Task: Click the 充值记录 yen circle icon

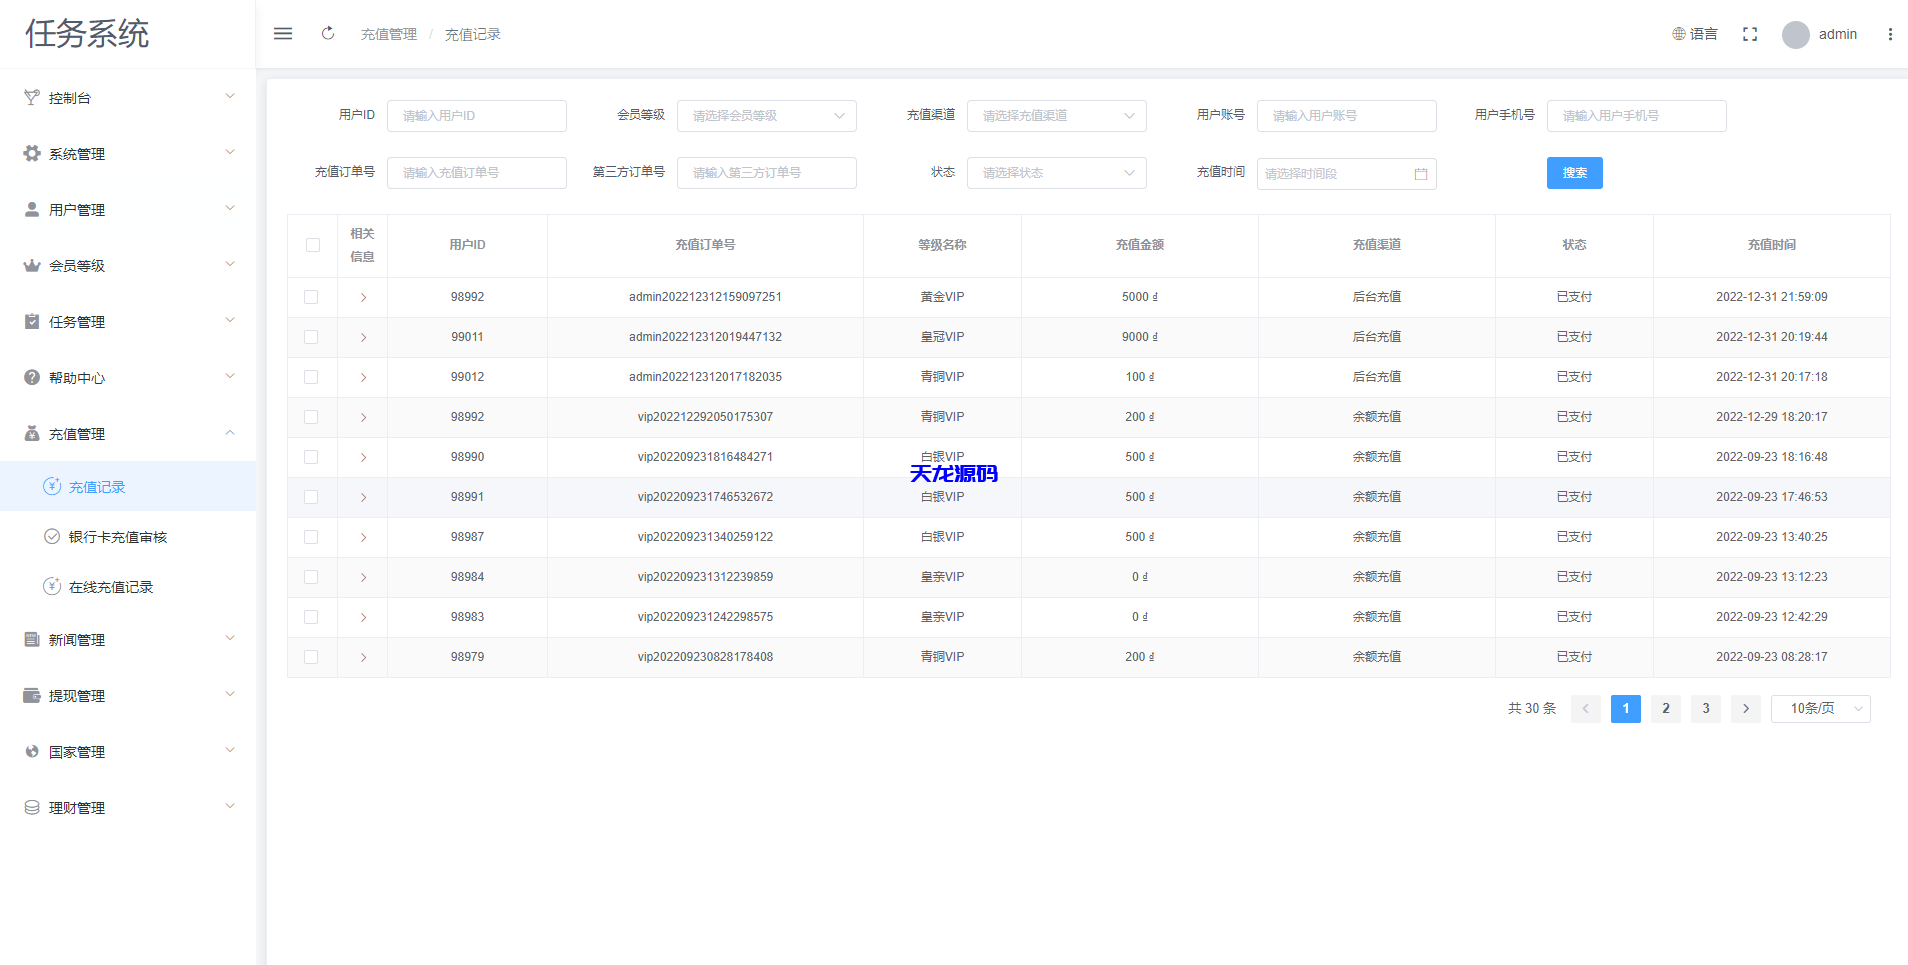Action: point(52,486)
